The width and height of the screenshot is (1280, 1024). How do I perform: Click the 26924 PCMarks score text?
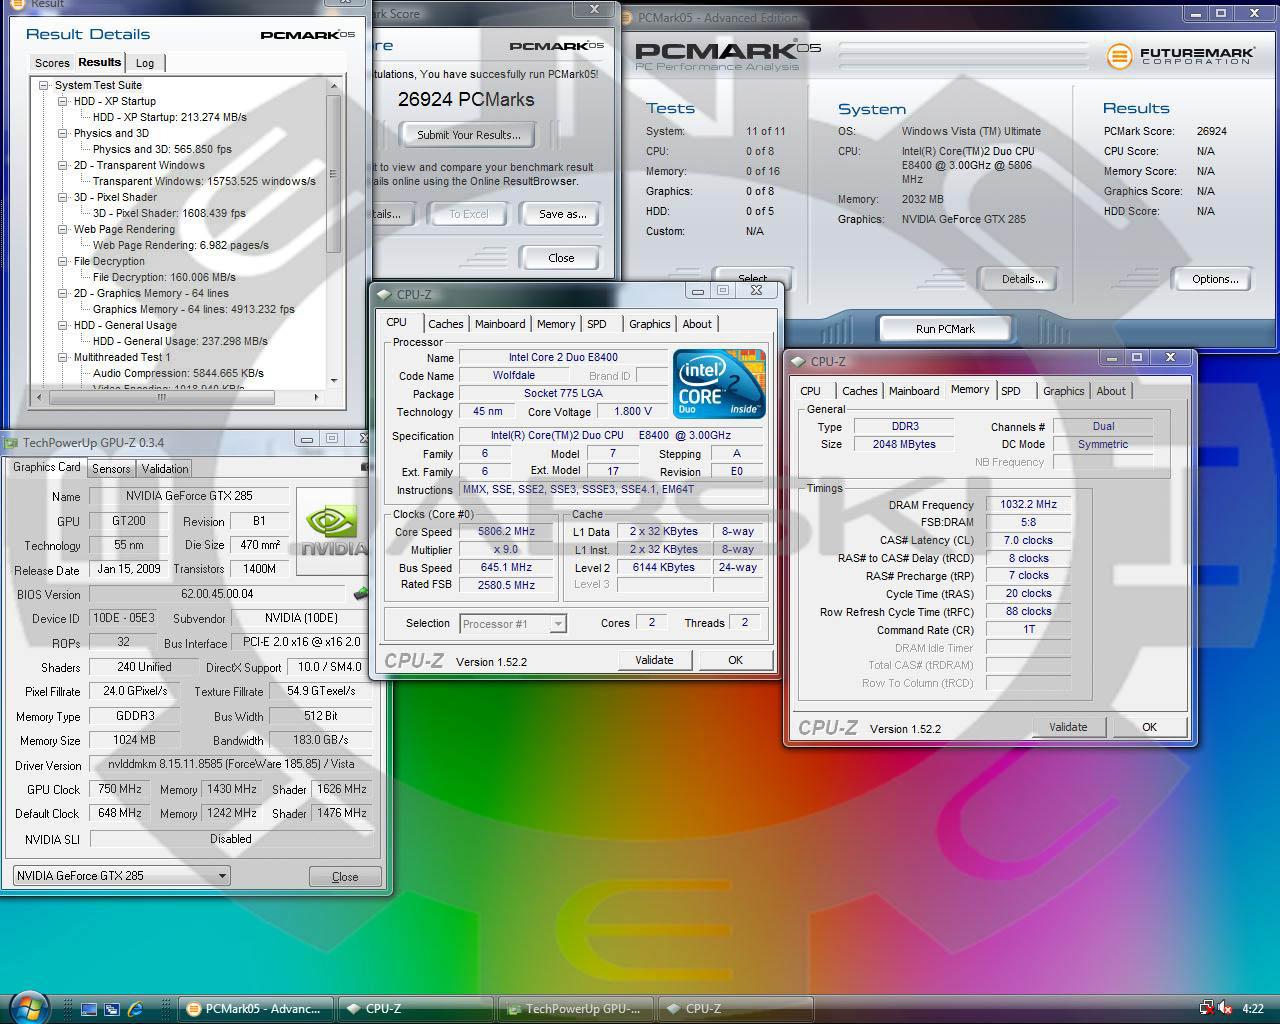[x=466, y=99]
